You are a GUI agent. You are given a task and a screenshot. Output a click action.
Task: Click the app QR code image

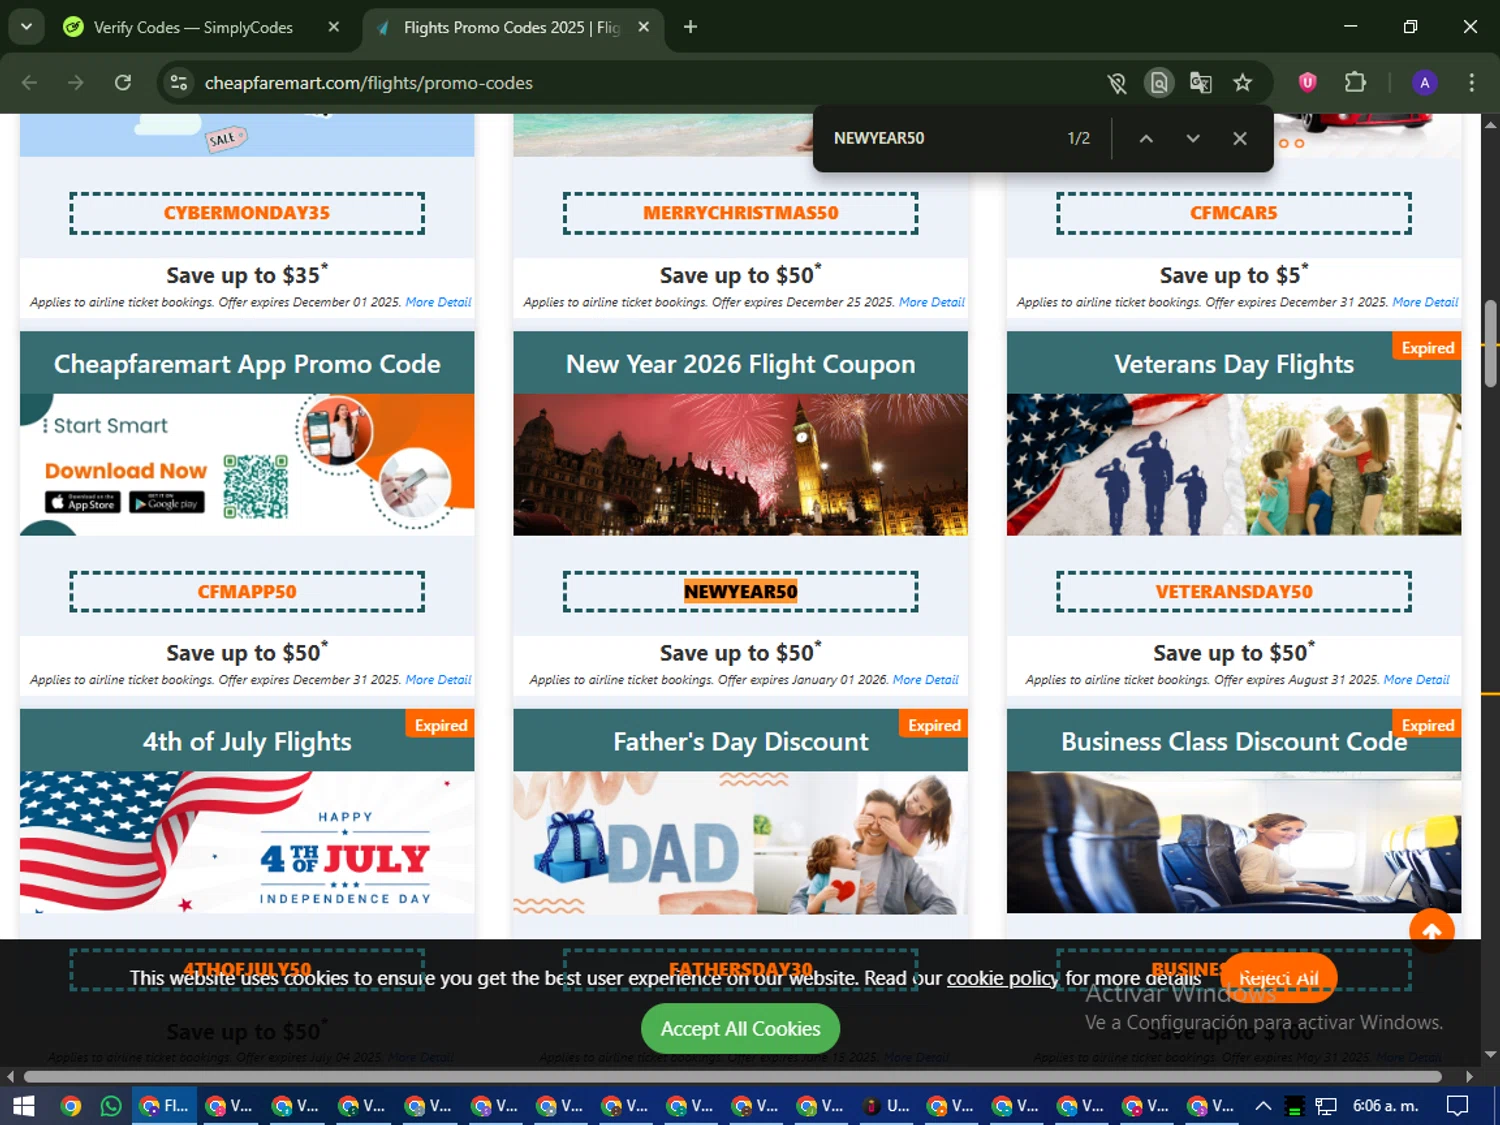coord(256,487)
